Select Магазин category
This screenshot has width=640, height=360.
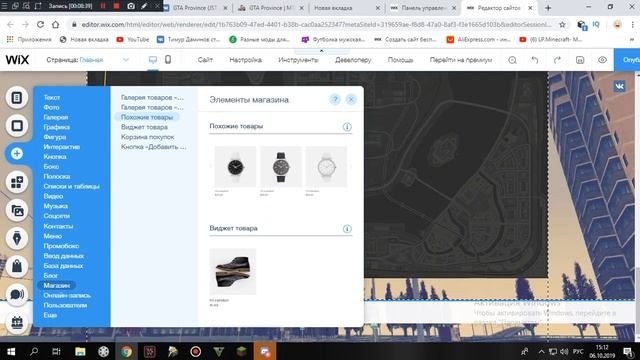(x=57, y=286)
